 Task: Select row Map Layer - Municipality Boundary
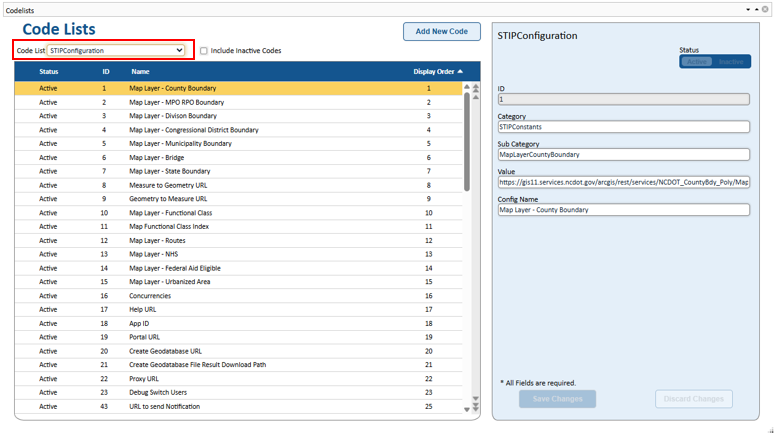pyautogui.click(x=238, y=144)
